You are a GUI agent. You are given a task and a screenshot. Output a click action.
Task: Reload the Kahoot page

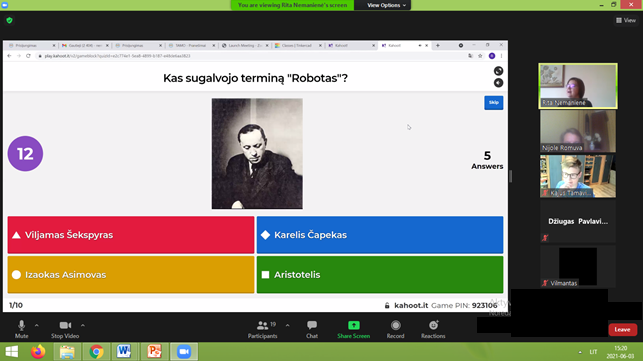(28, 56)
